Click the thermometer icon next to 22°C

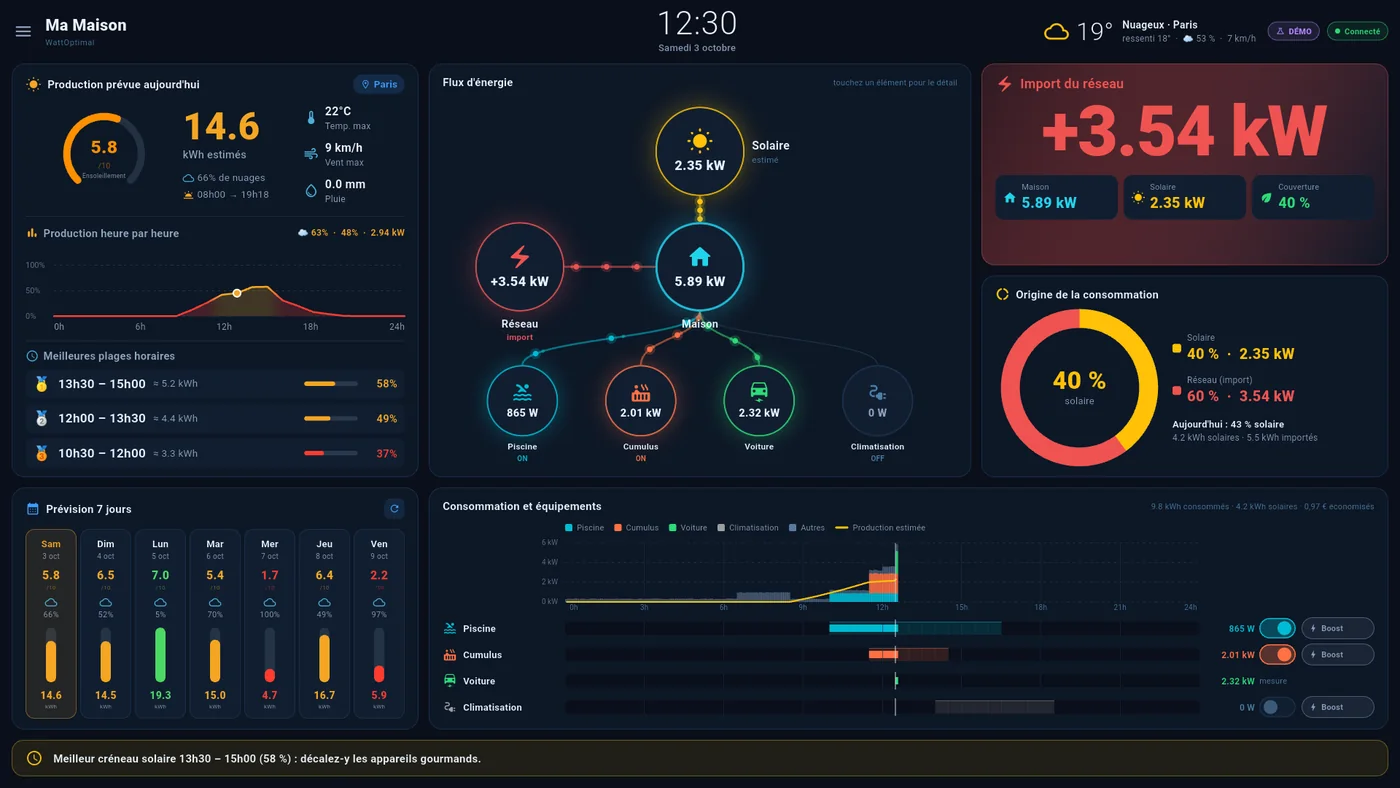coord(311,118)
